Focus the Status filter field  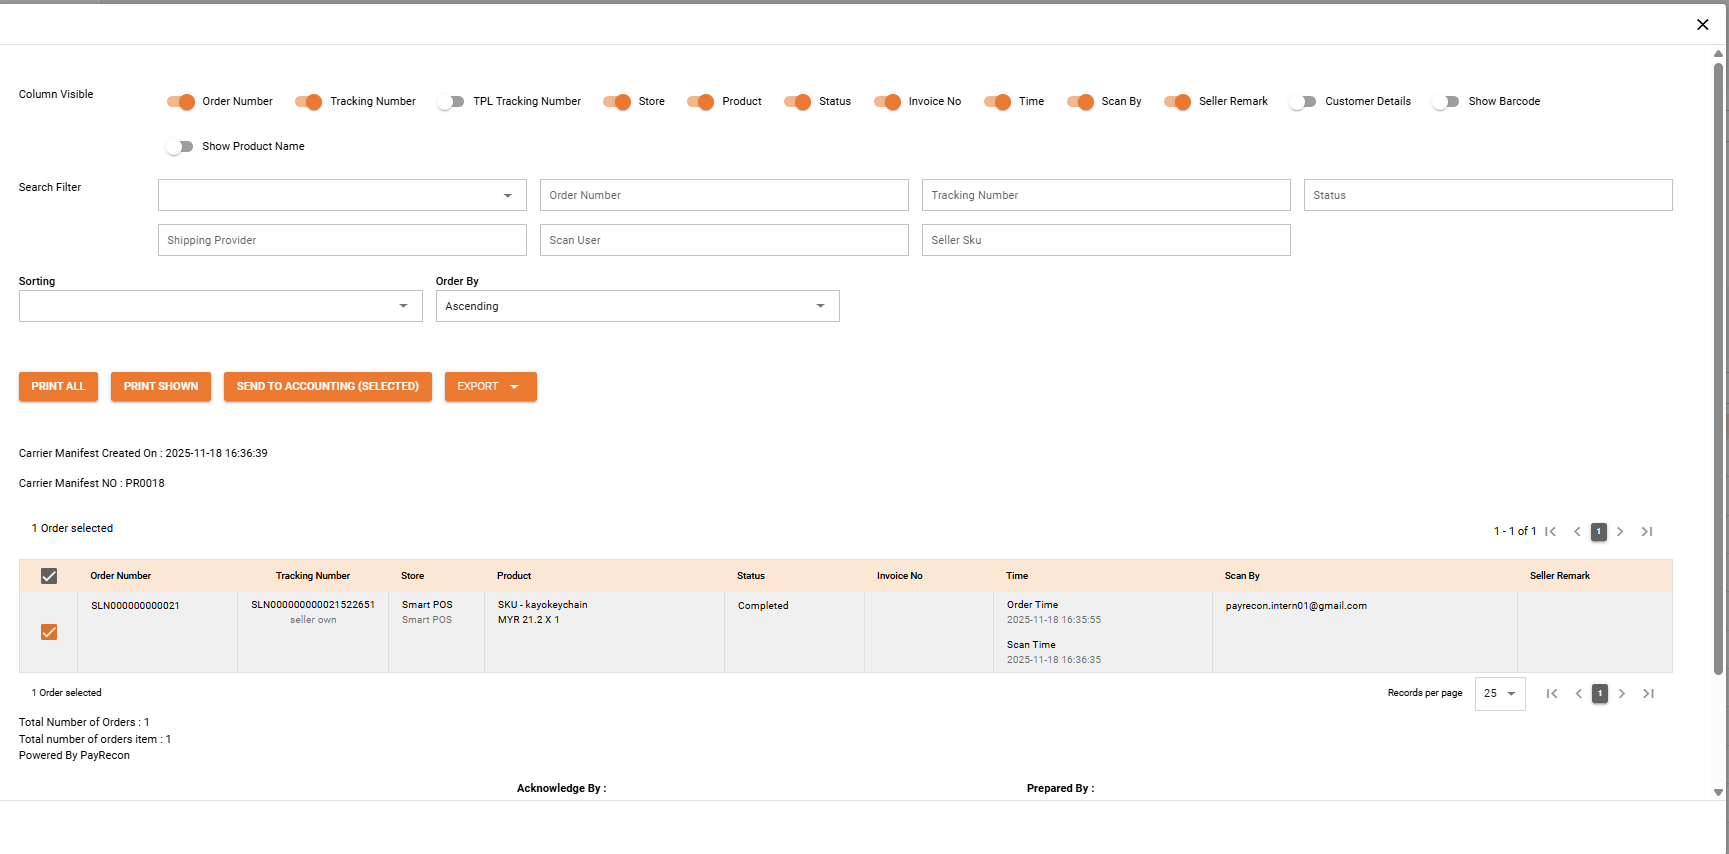tap(1488, 195)
